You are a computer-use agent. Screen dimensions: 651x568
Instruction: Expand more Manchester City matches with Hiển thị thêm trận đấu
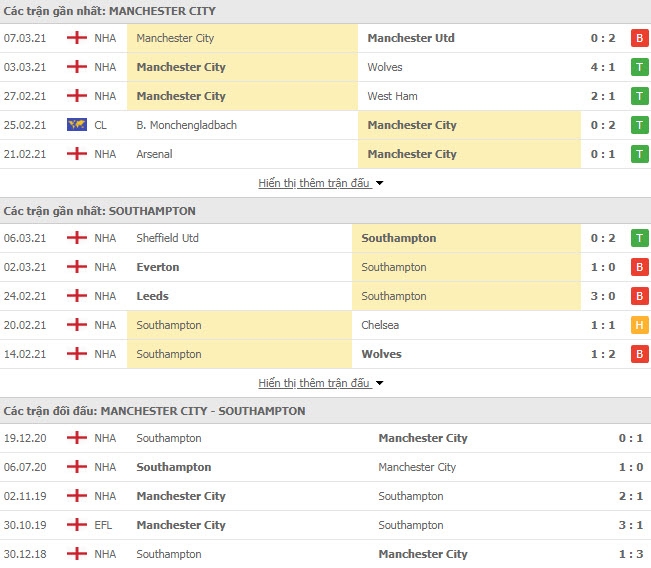tap(314, 183)
